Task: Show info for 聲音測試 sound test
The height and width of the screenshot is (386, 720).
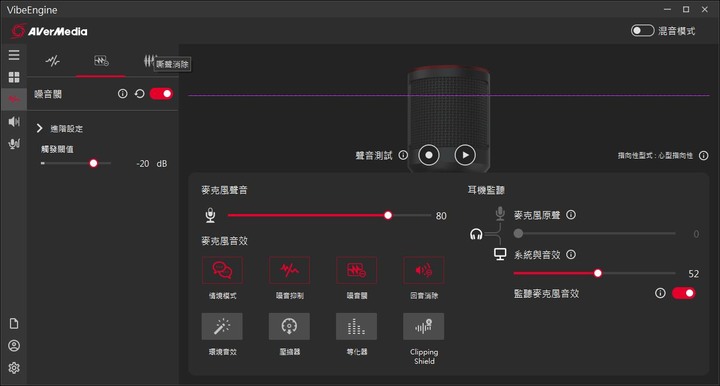Action: click(403, 155)
